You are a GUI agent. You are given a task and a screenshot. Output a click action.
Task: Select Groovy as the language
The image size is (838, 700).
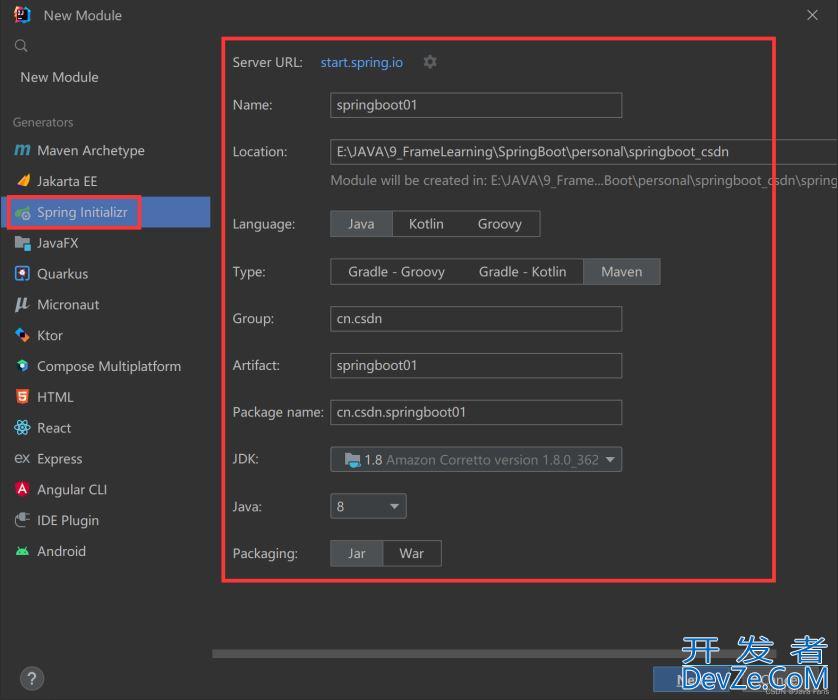pyautogui.click(x=500, y=224)
